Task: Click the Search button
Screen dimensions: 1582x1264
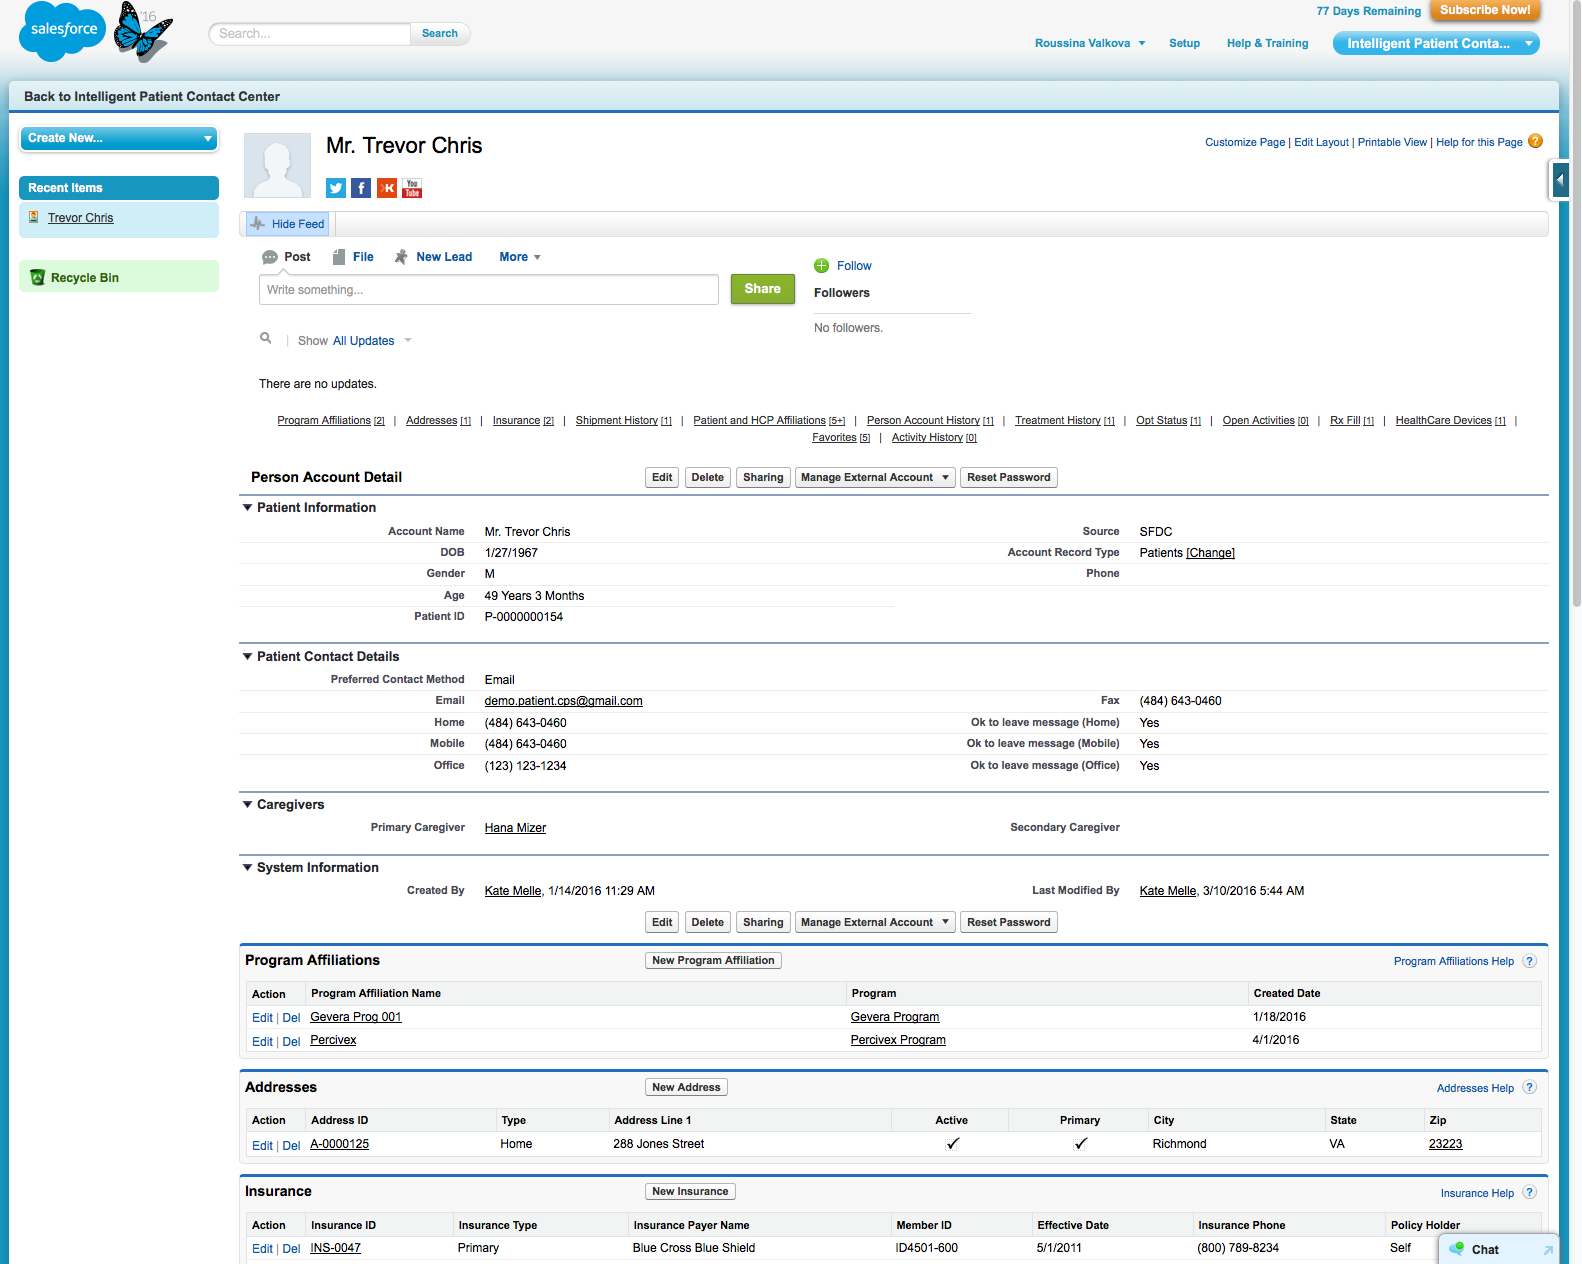Action: 440,34
